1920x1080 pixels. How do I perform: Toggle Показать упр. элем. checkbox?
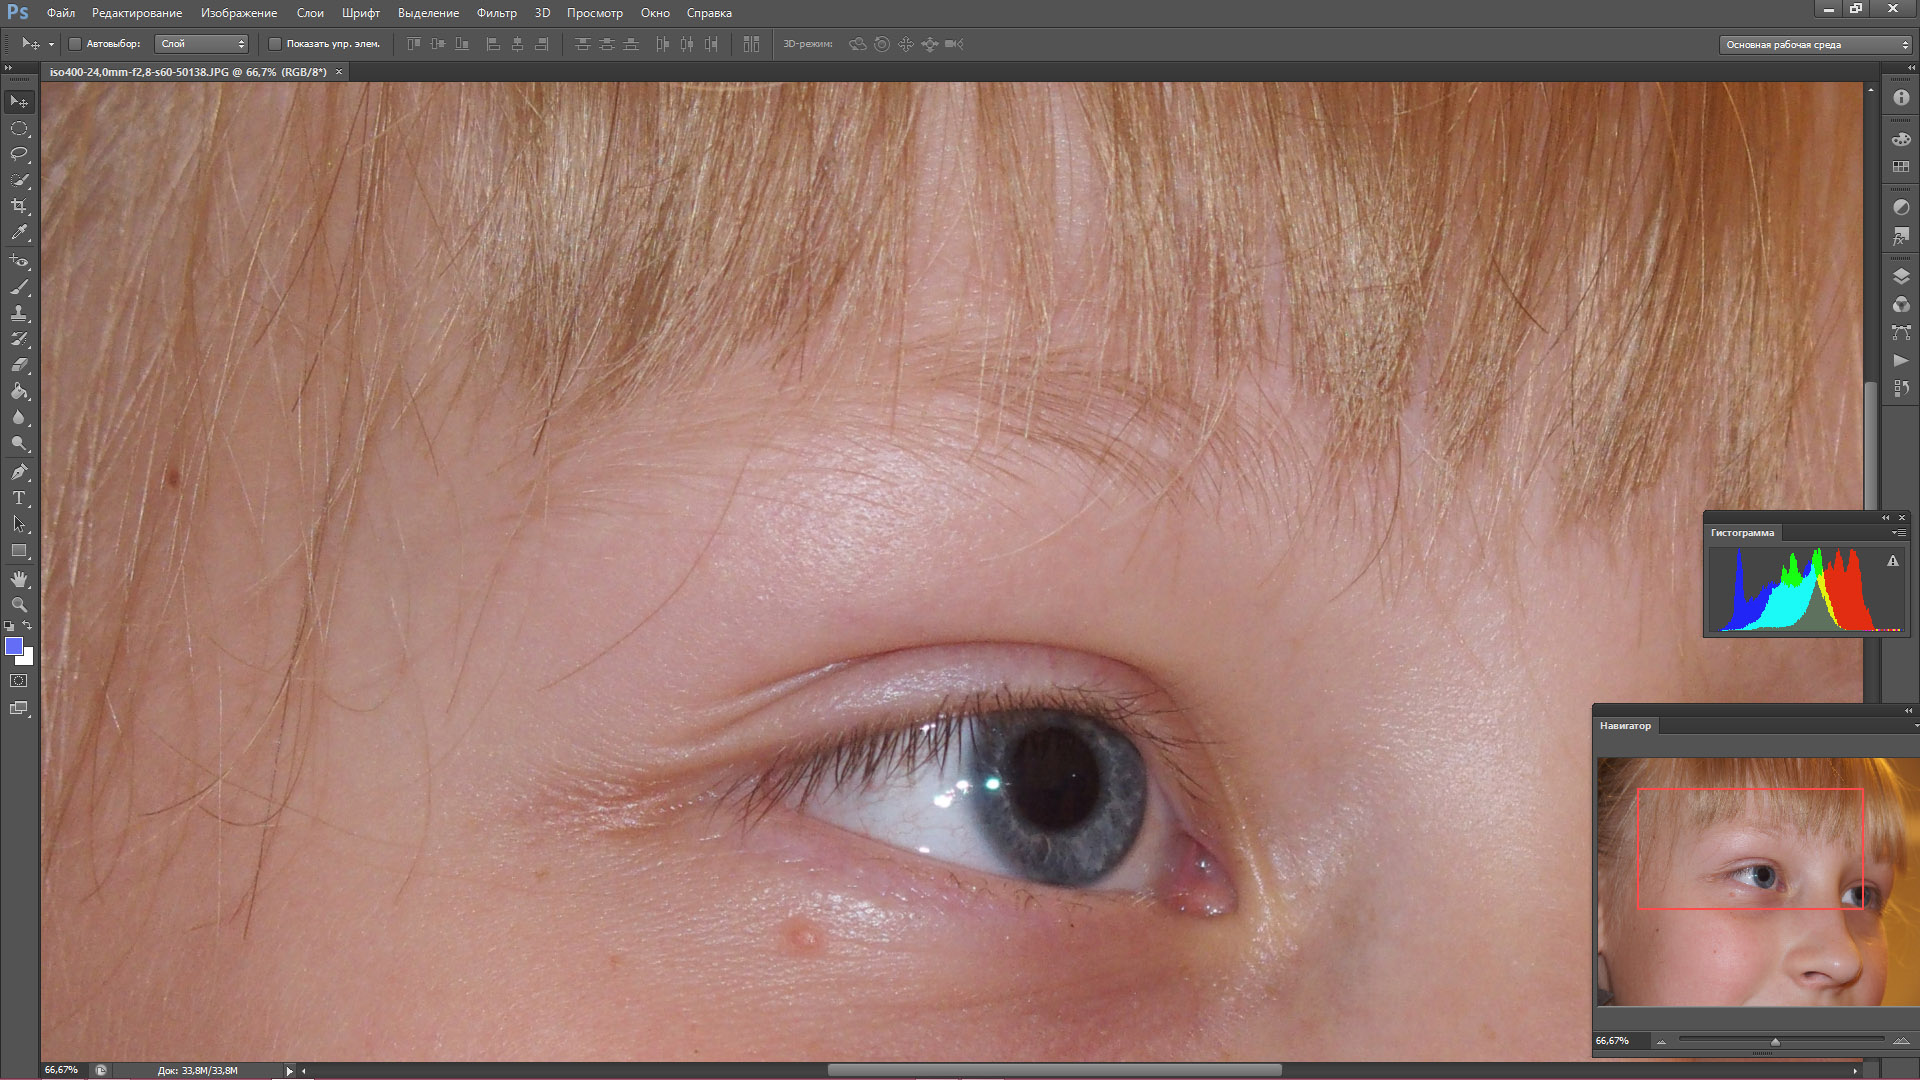tap(275, 44)
